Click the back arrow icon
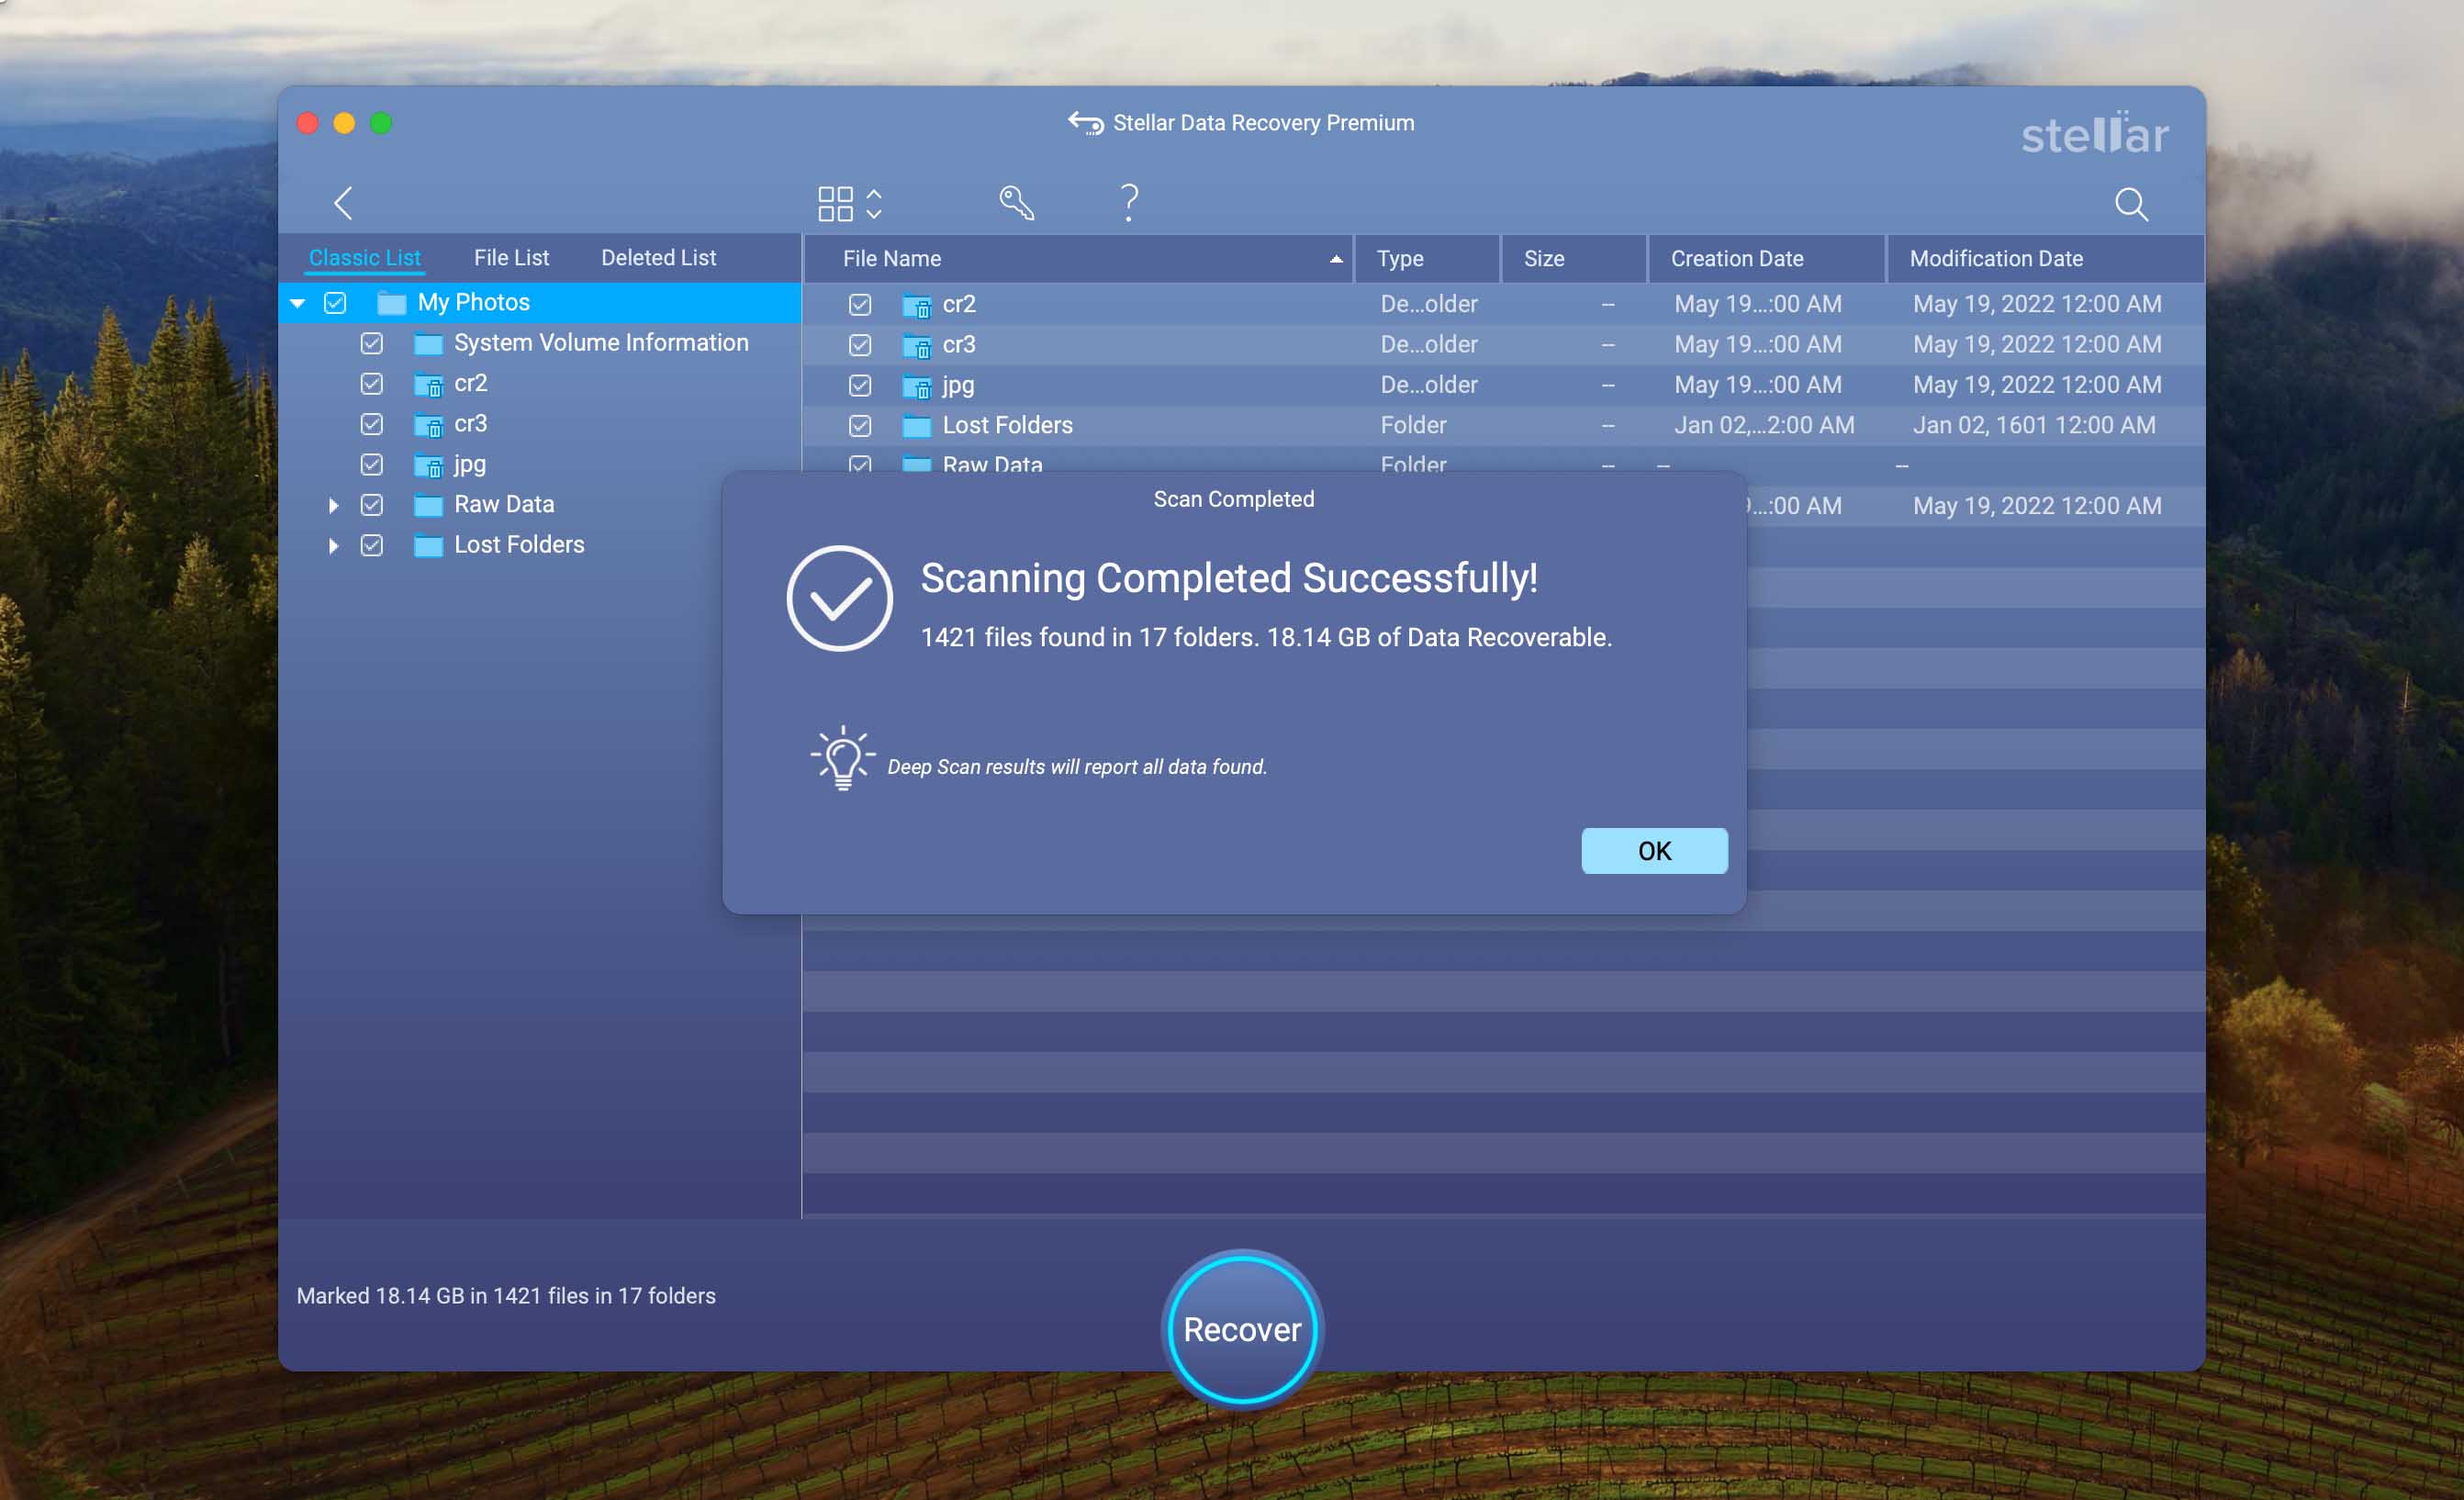This screenshot has height=1500, width=2464. pyautogui.click(x=343, y=203)
